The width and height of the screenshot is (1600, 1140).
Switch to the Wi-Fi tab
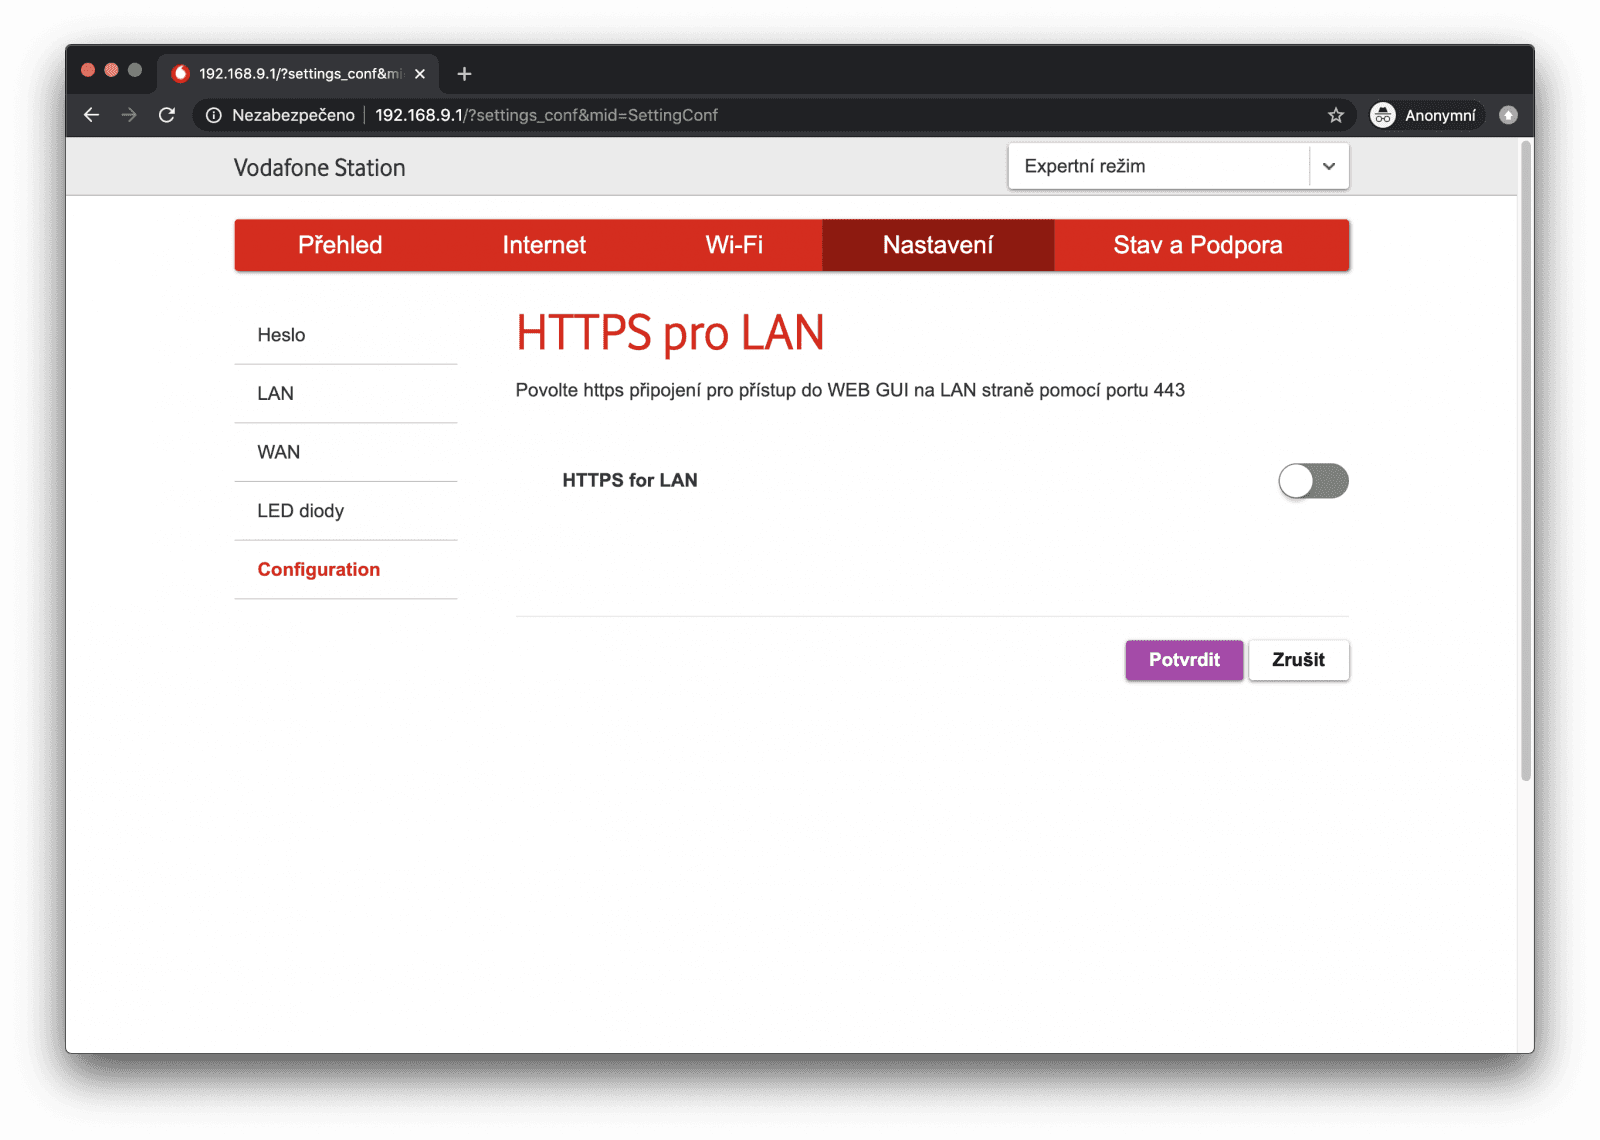pos(735,245)
